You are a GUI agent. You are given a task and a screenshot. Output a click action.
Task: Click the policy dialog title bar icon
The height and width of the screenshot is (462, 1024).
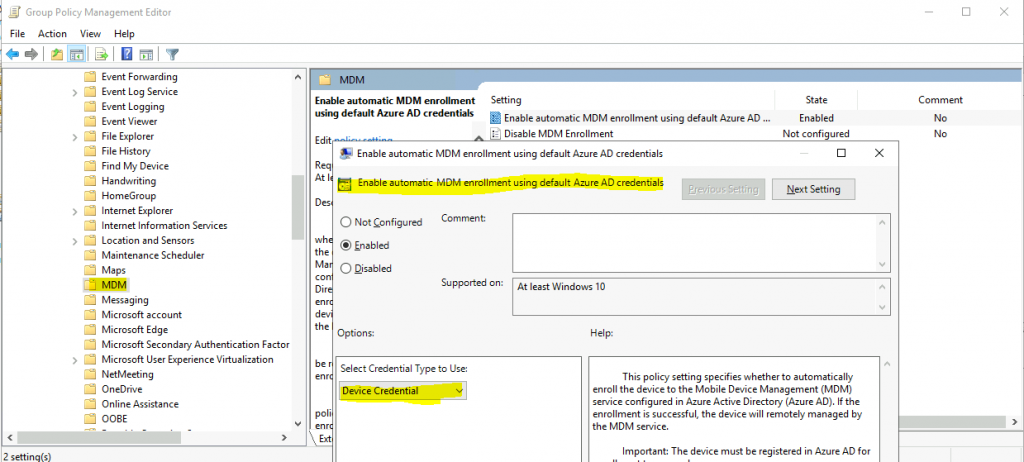point(347,154)
